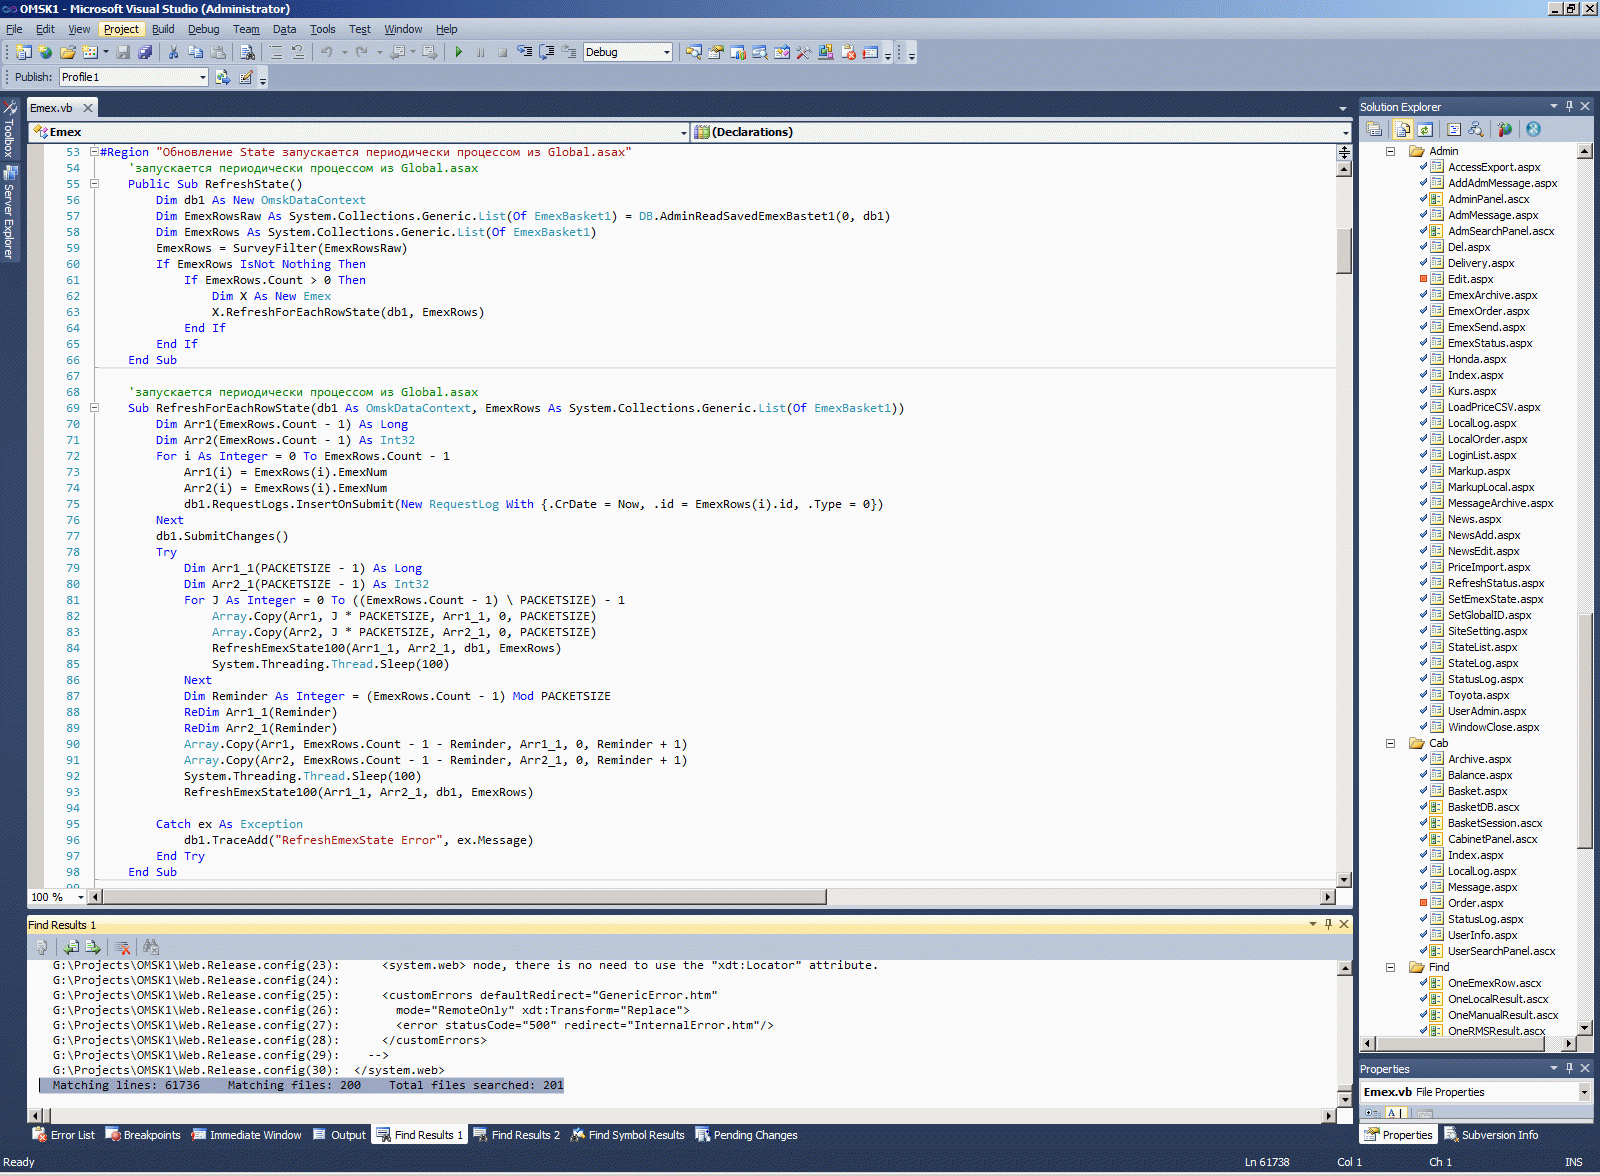This screenshot has width=1600, height=1176.
Task: Collapse the Cab folder in Solution Explorer
Action: (1390, 743)
